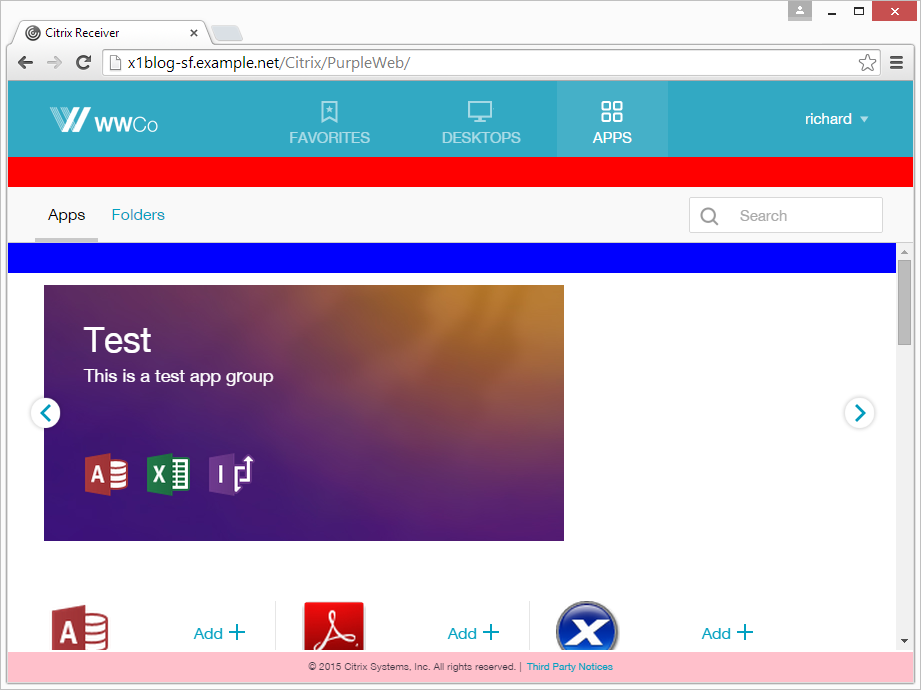This screenshot has width=921, height=690.
Task: Select the Apps grid icon
Action: (611, 111)
